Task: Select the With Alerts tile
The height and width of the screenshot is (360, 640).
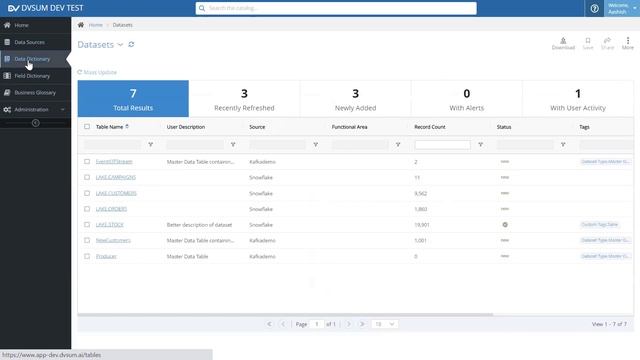Action: 467,99
